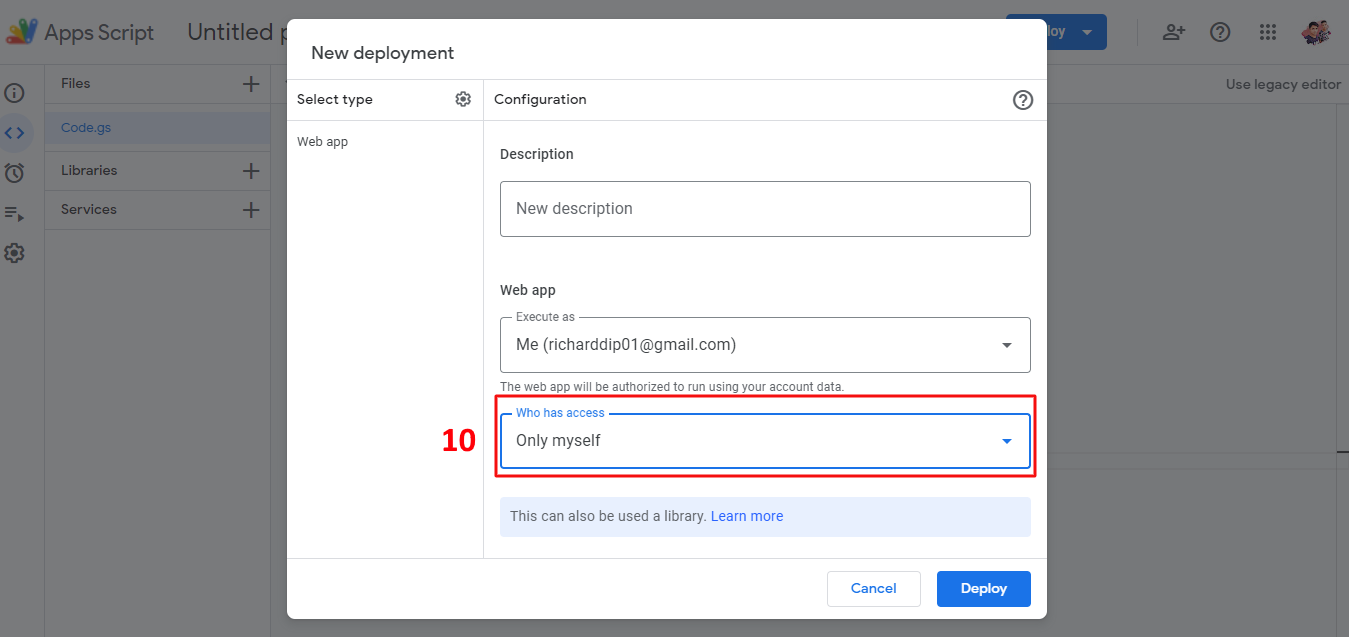Viewport: 1349px width, 637px height.
Task: Open Project Settings gear in left sidebar
Action: pos(14,253)
